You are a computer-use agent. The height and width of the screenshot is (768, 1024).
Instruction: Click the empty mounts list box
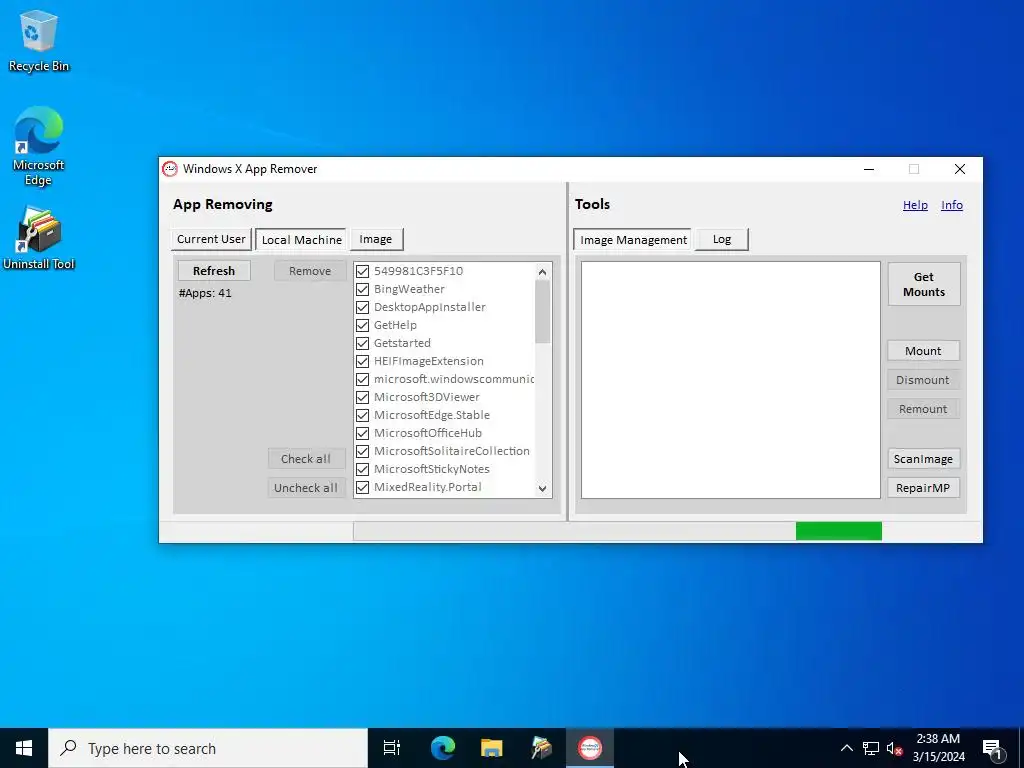pyautogui.click(x=731, y=380)
